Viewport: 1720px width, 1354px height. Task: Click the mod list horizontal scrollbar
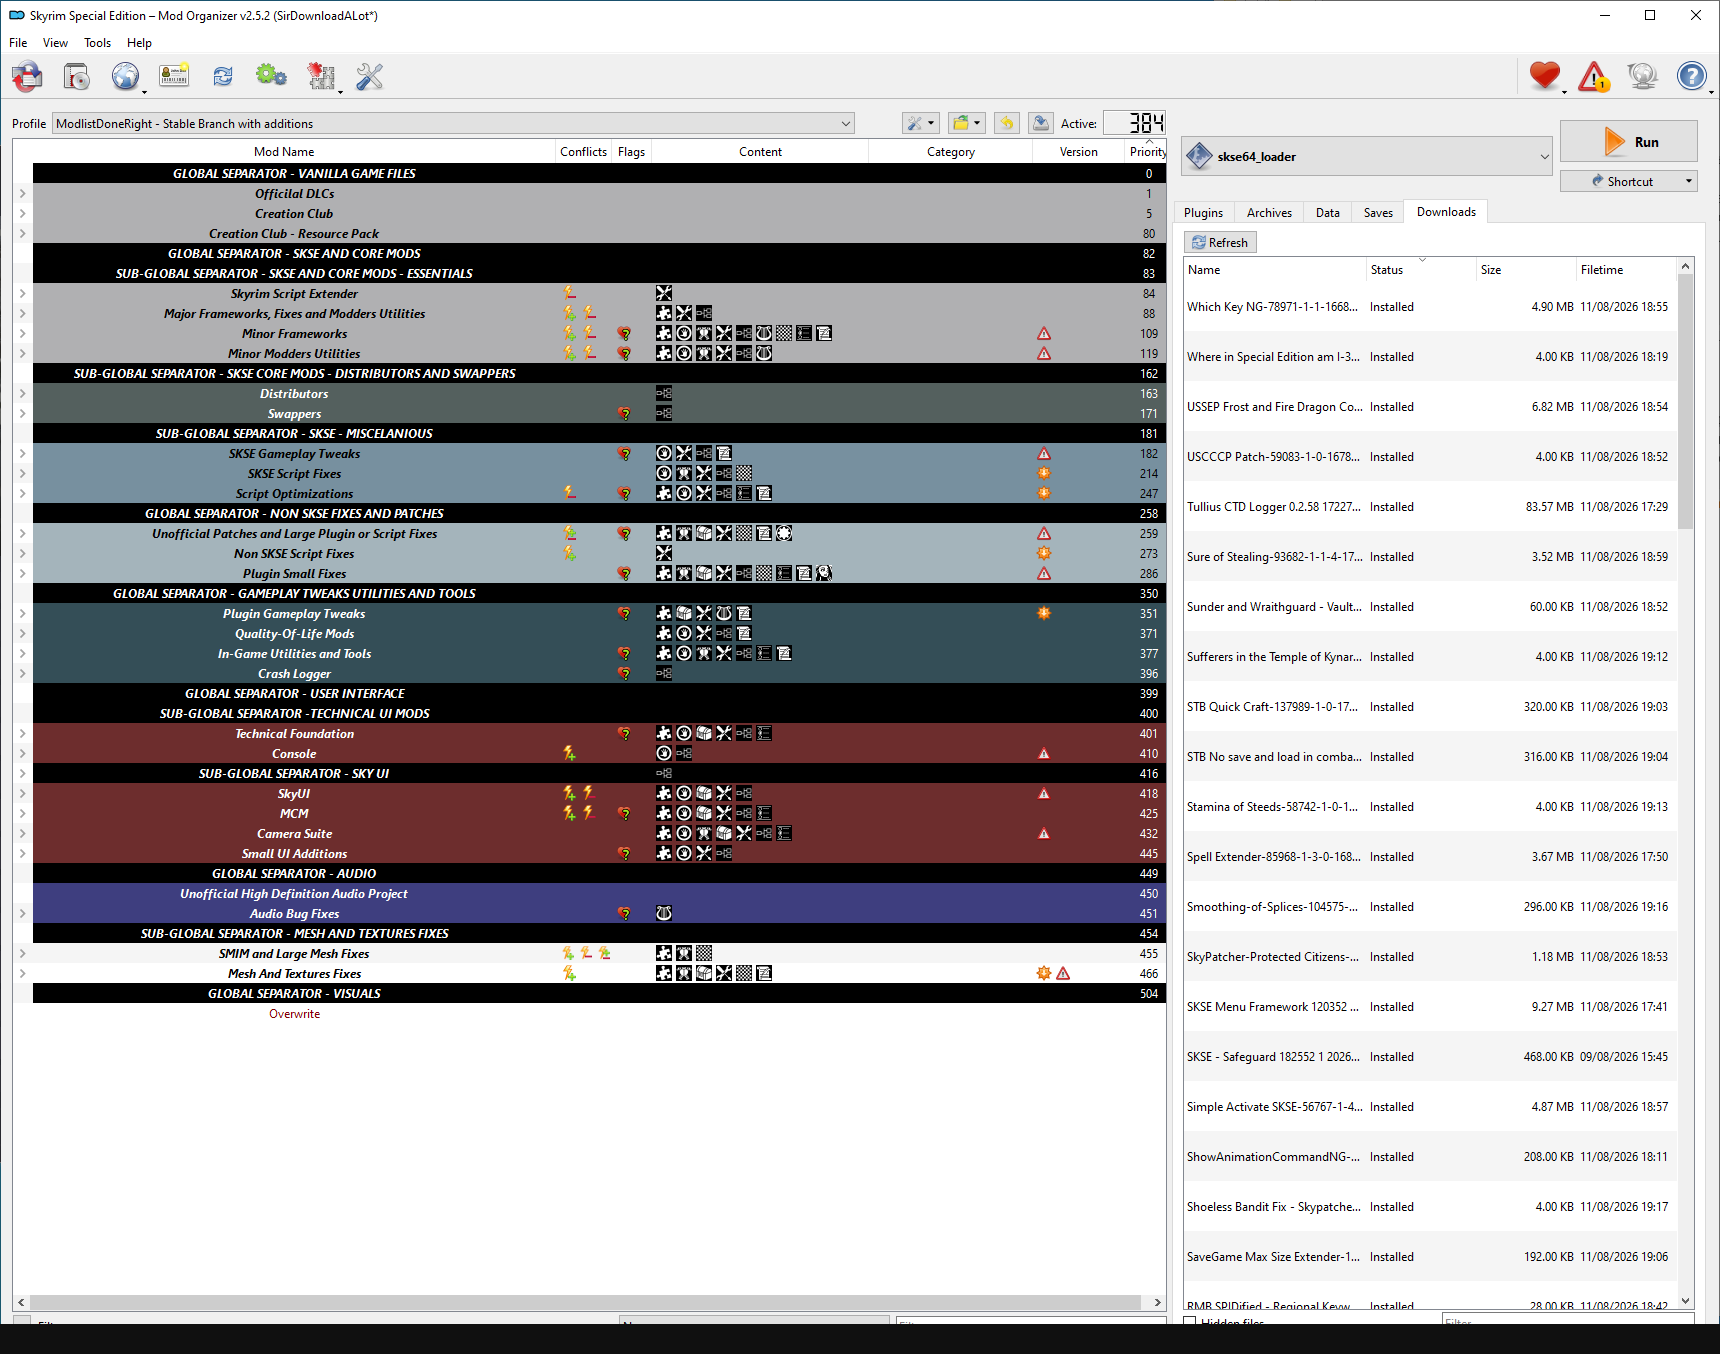point(585,1302)
